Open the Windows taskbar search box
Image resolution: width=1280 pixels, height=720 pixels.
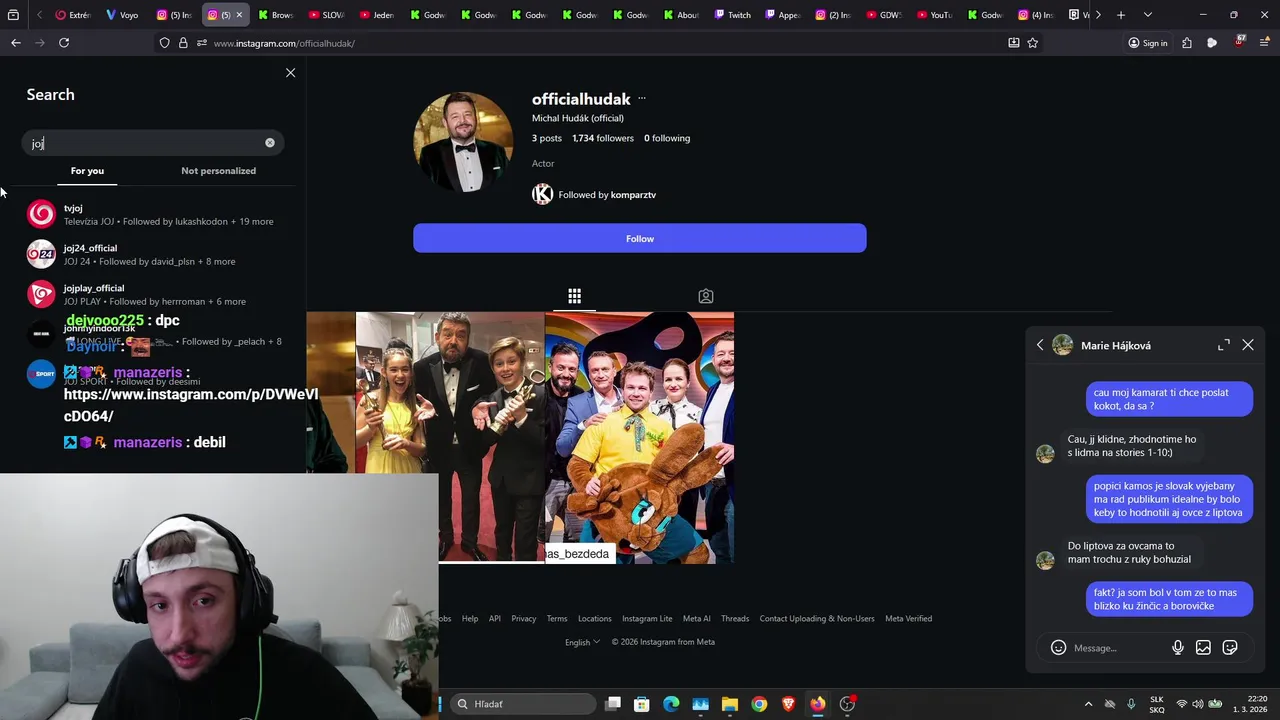pyautogui.click(x=523, y=704)
